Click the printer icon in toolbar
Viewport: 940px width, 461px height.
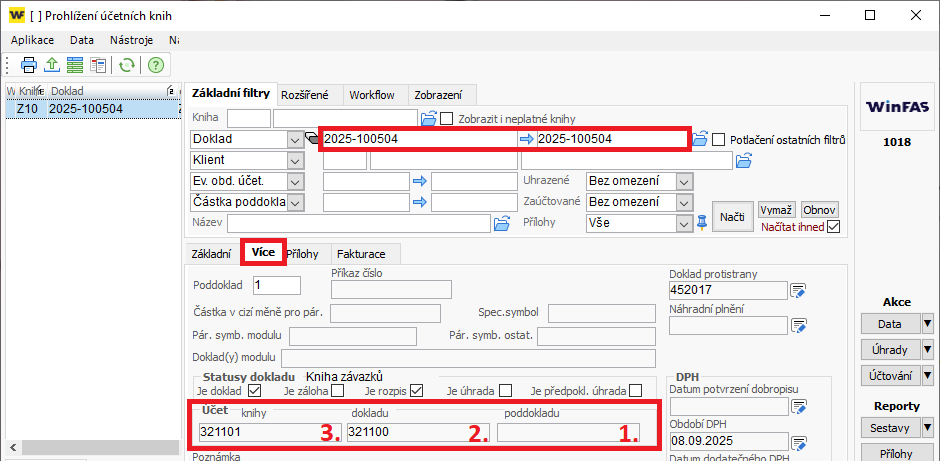click(x=29, y=65)
